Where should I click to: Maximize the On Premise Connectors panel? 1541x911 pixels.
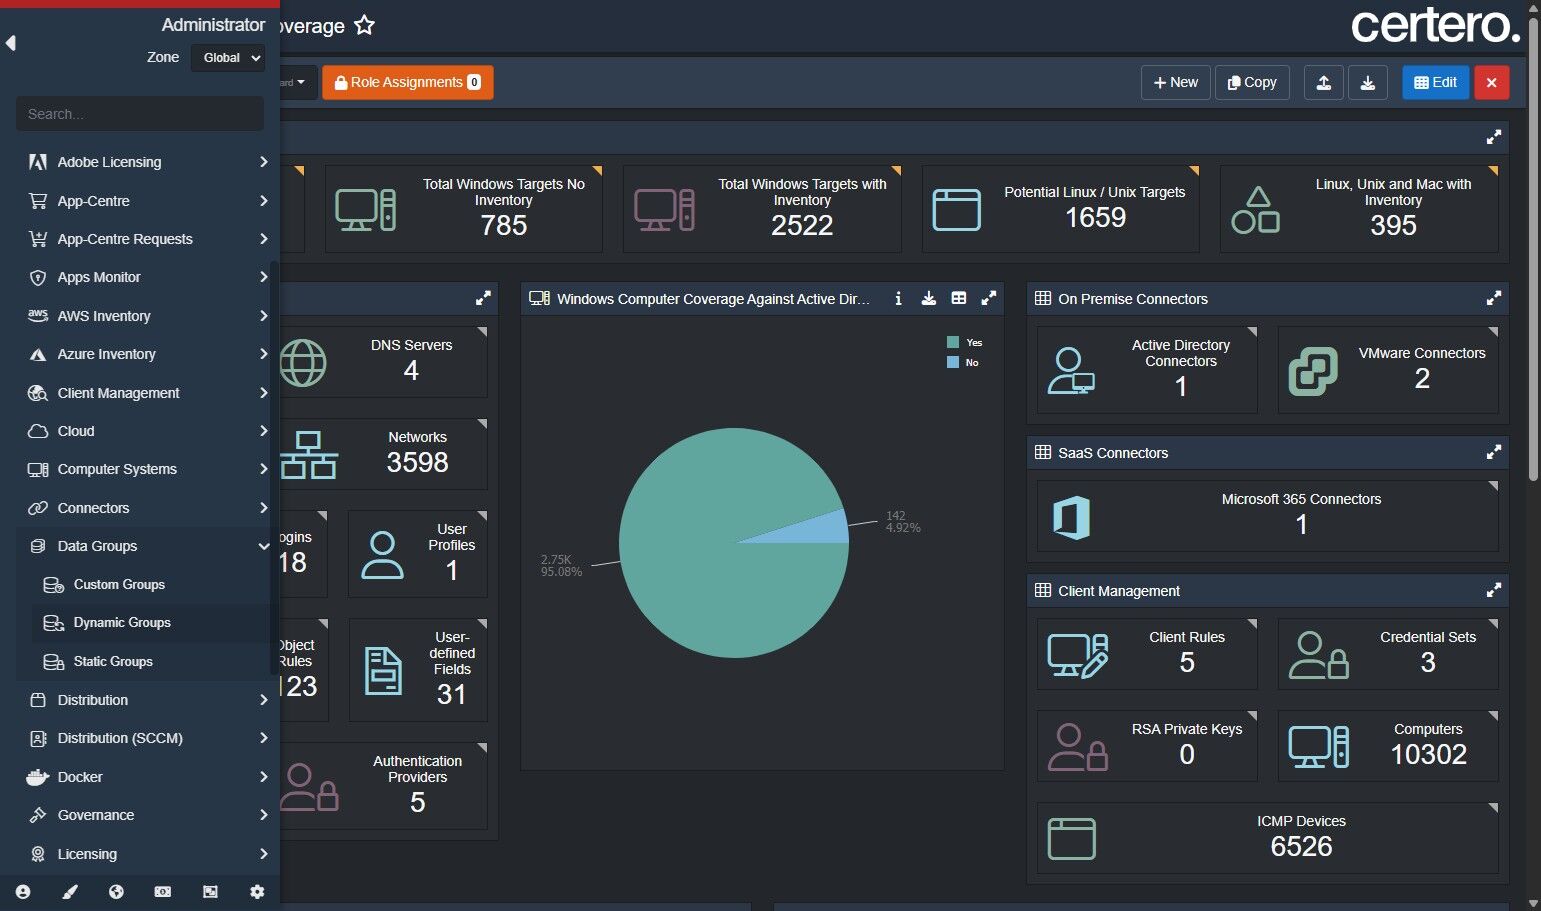pyautogui.click(x=1493, y=298)
